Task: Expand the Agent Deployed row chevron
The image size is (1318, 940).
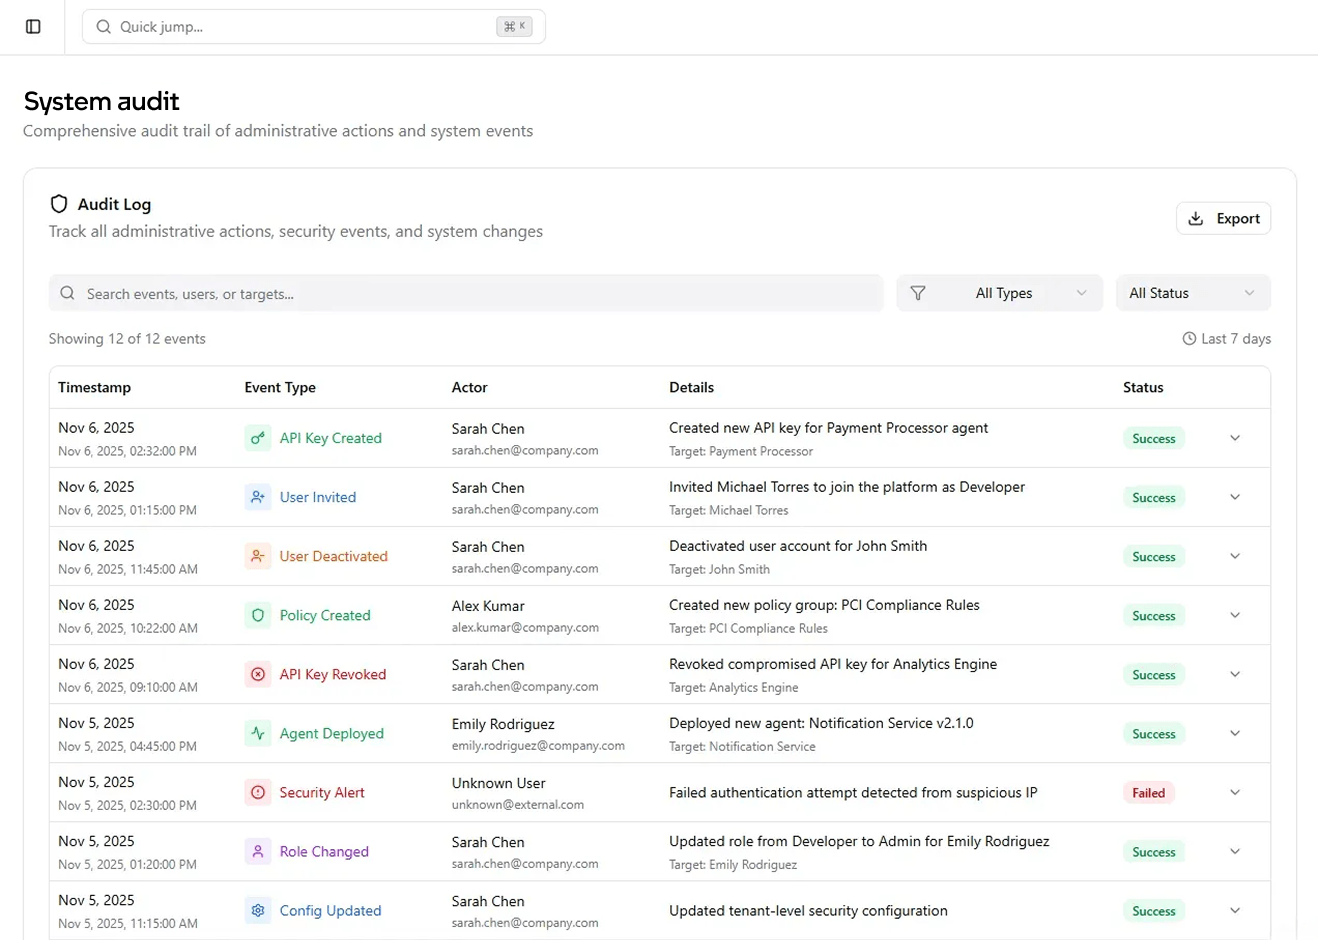Action: point(1235,733)
